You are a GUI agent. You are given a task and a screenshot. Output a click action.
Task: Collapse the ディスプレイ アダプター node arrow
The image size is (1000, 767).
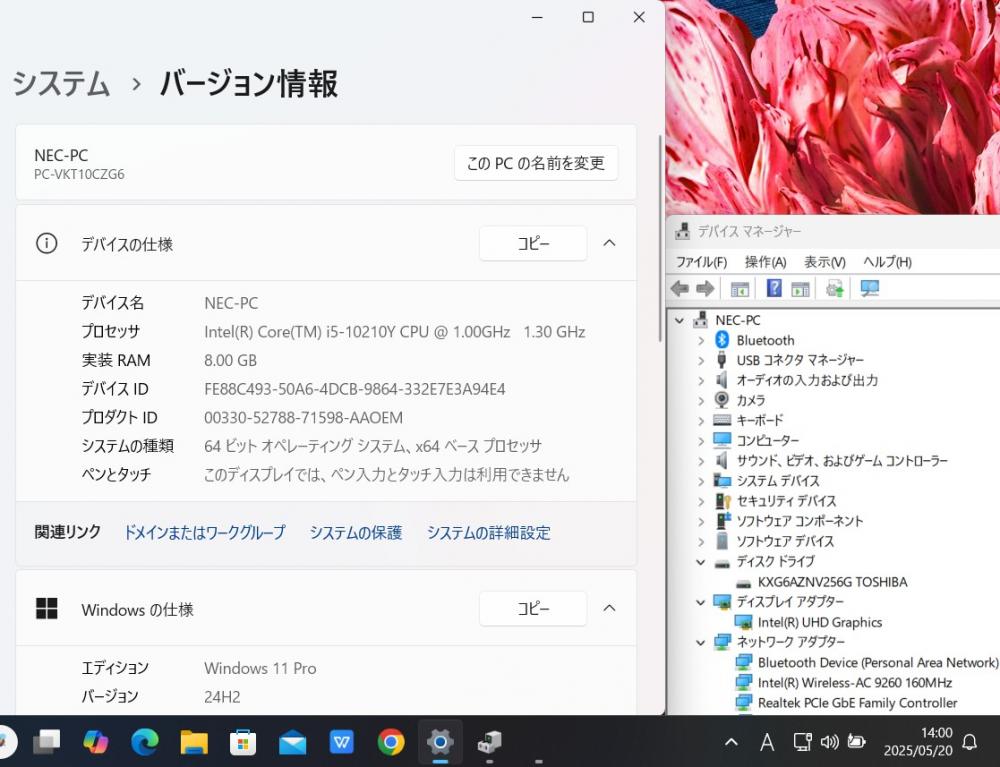[x=701, y=602]
